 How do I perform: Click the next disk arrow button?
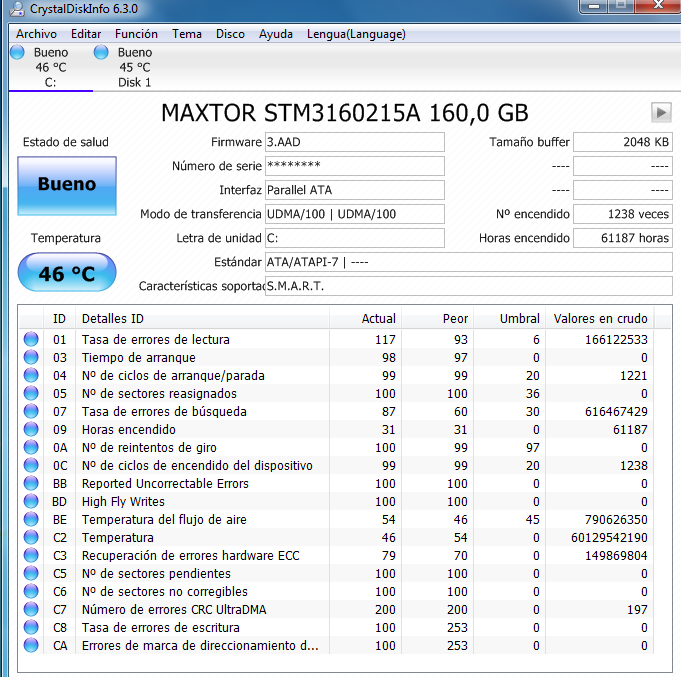coord(660,112)
